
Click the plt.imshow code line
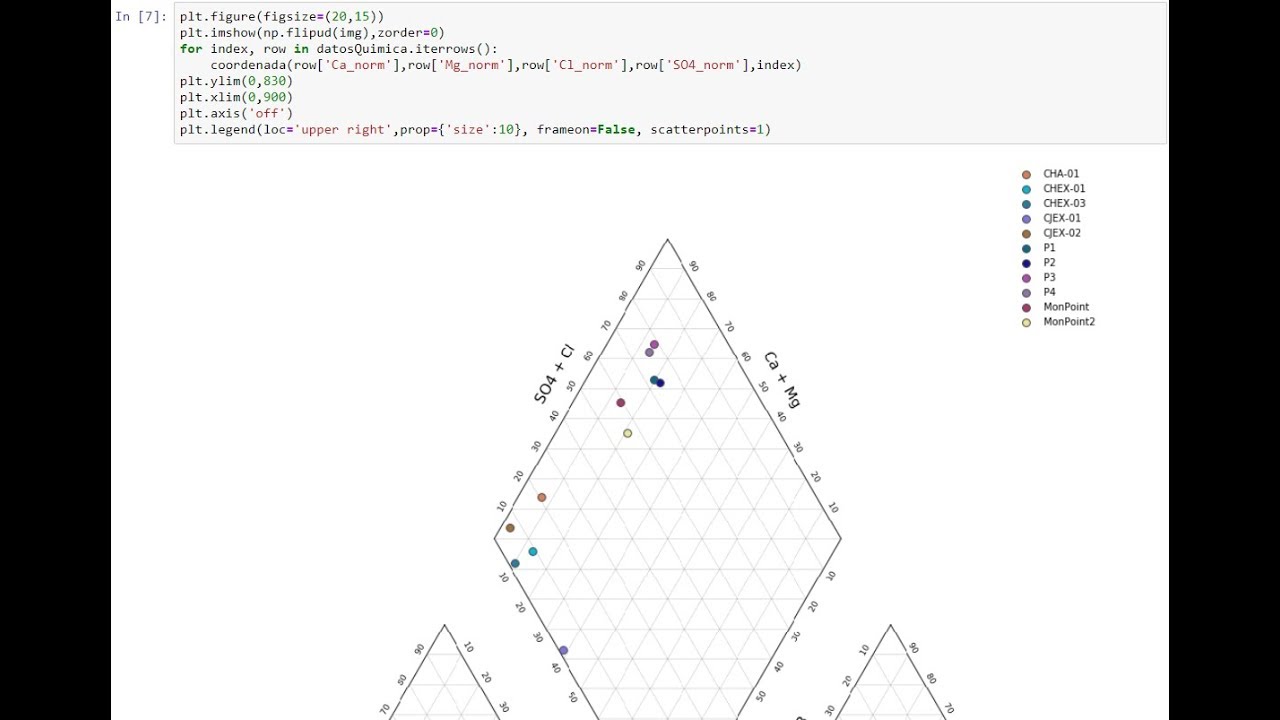point(312,33)
